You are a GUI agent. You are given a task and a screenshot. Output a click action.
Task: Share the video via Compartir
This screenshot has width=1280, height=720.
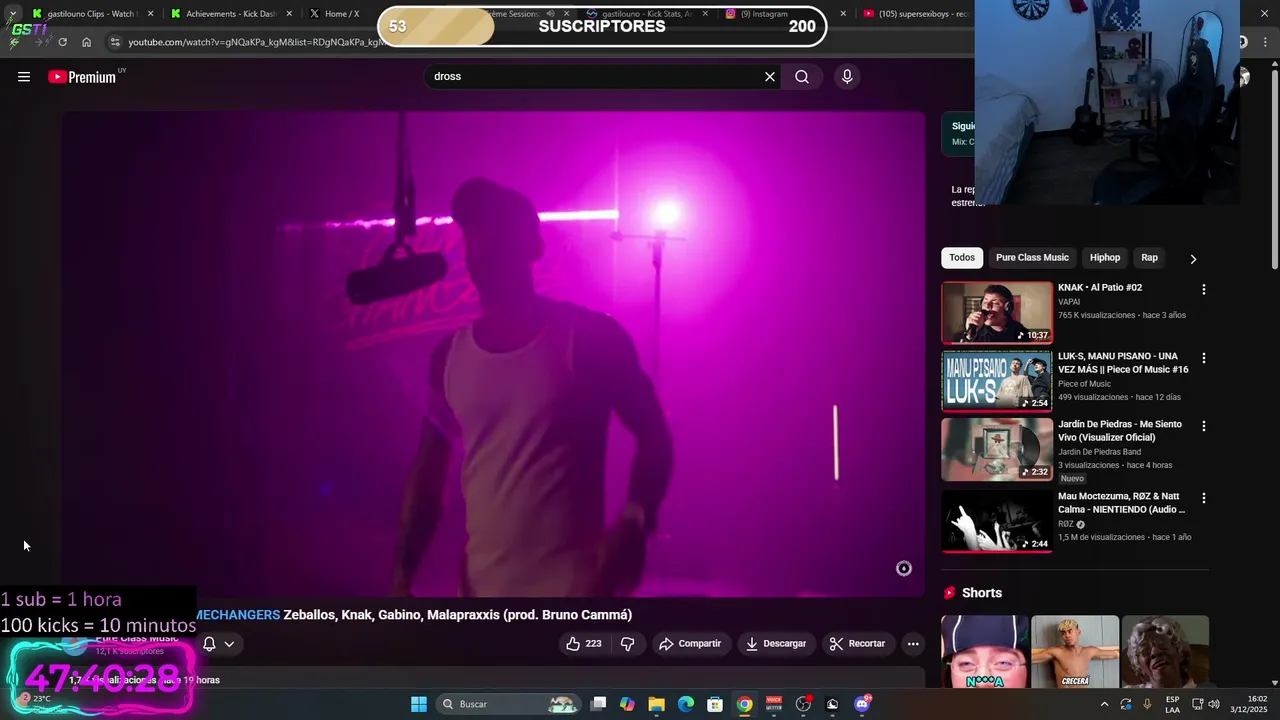click(x=690, y=644)
